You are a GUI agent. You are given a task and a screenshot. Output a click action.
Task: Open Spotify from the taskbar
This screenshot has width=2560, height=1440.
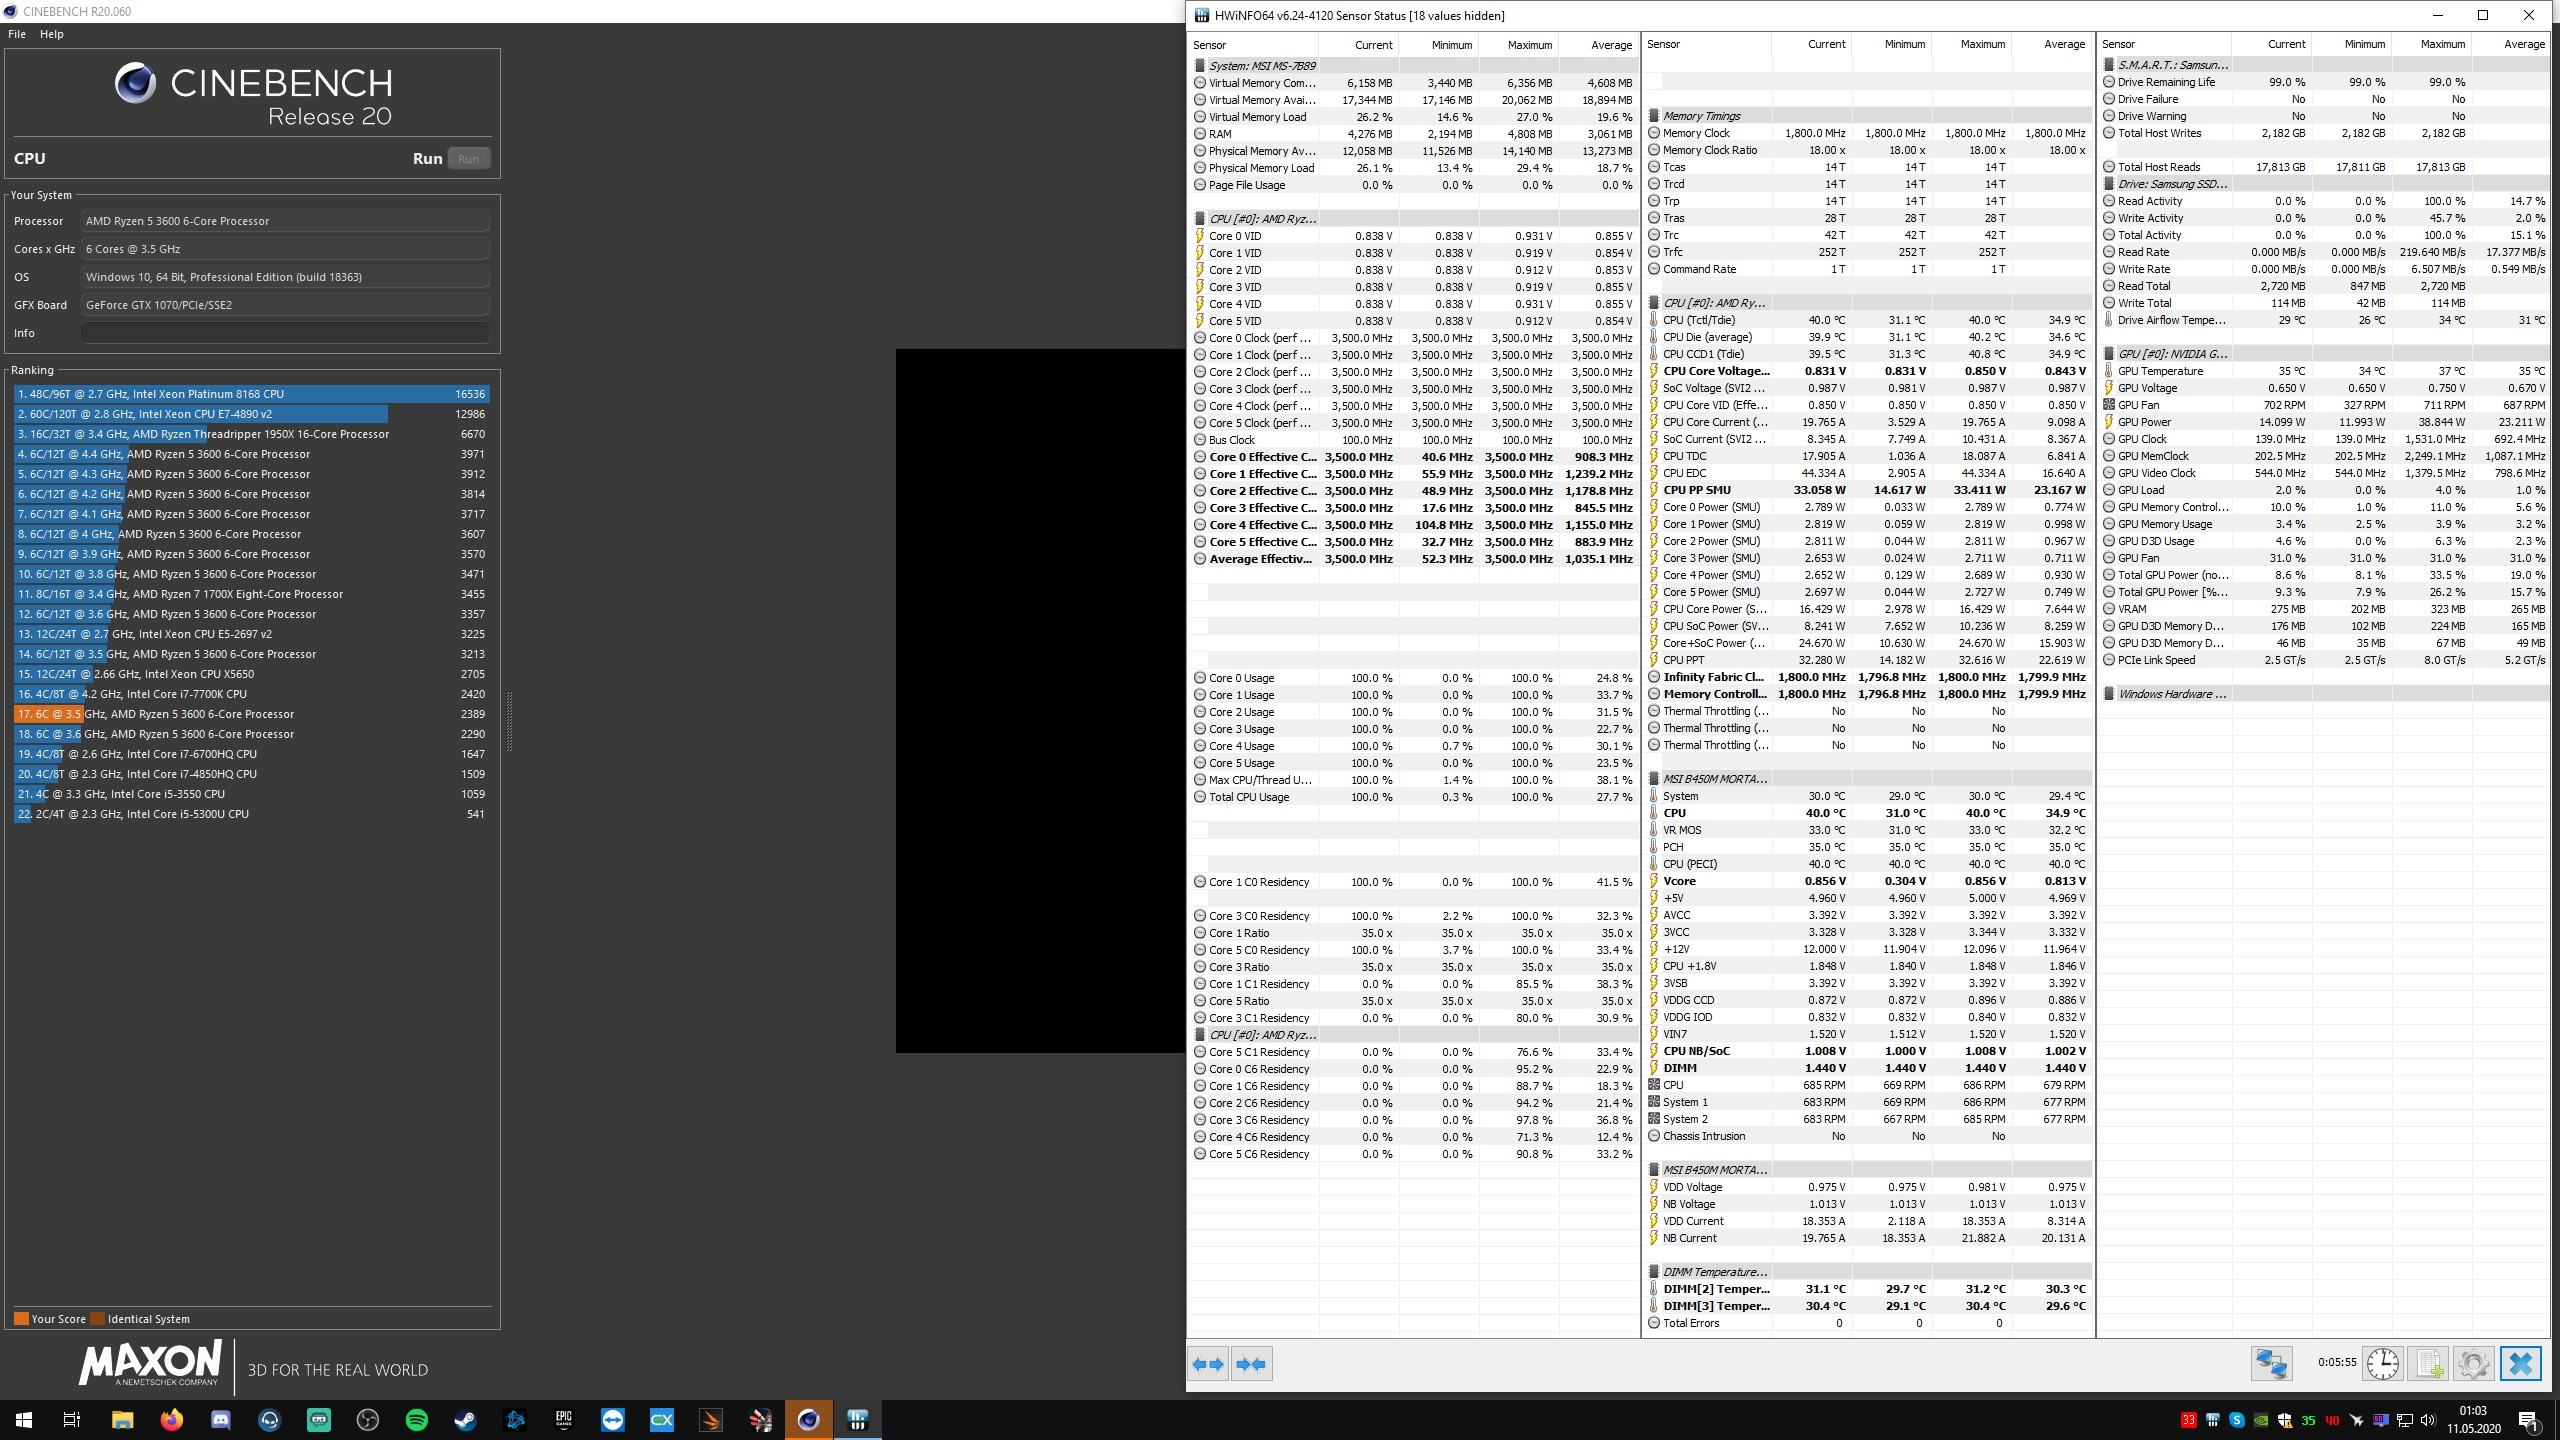pos(417,1419)
